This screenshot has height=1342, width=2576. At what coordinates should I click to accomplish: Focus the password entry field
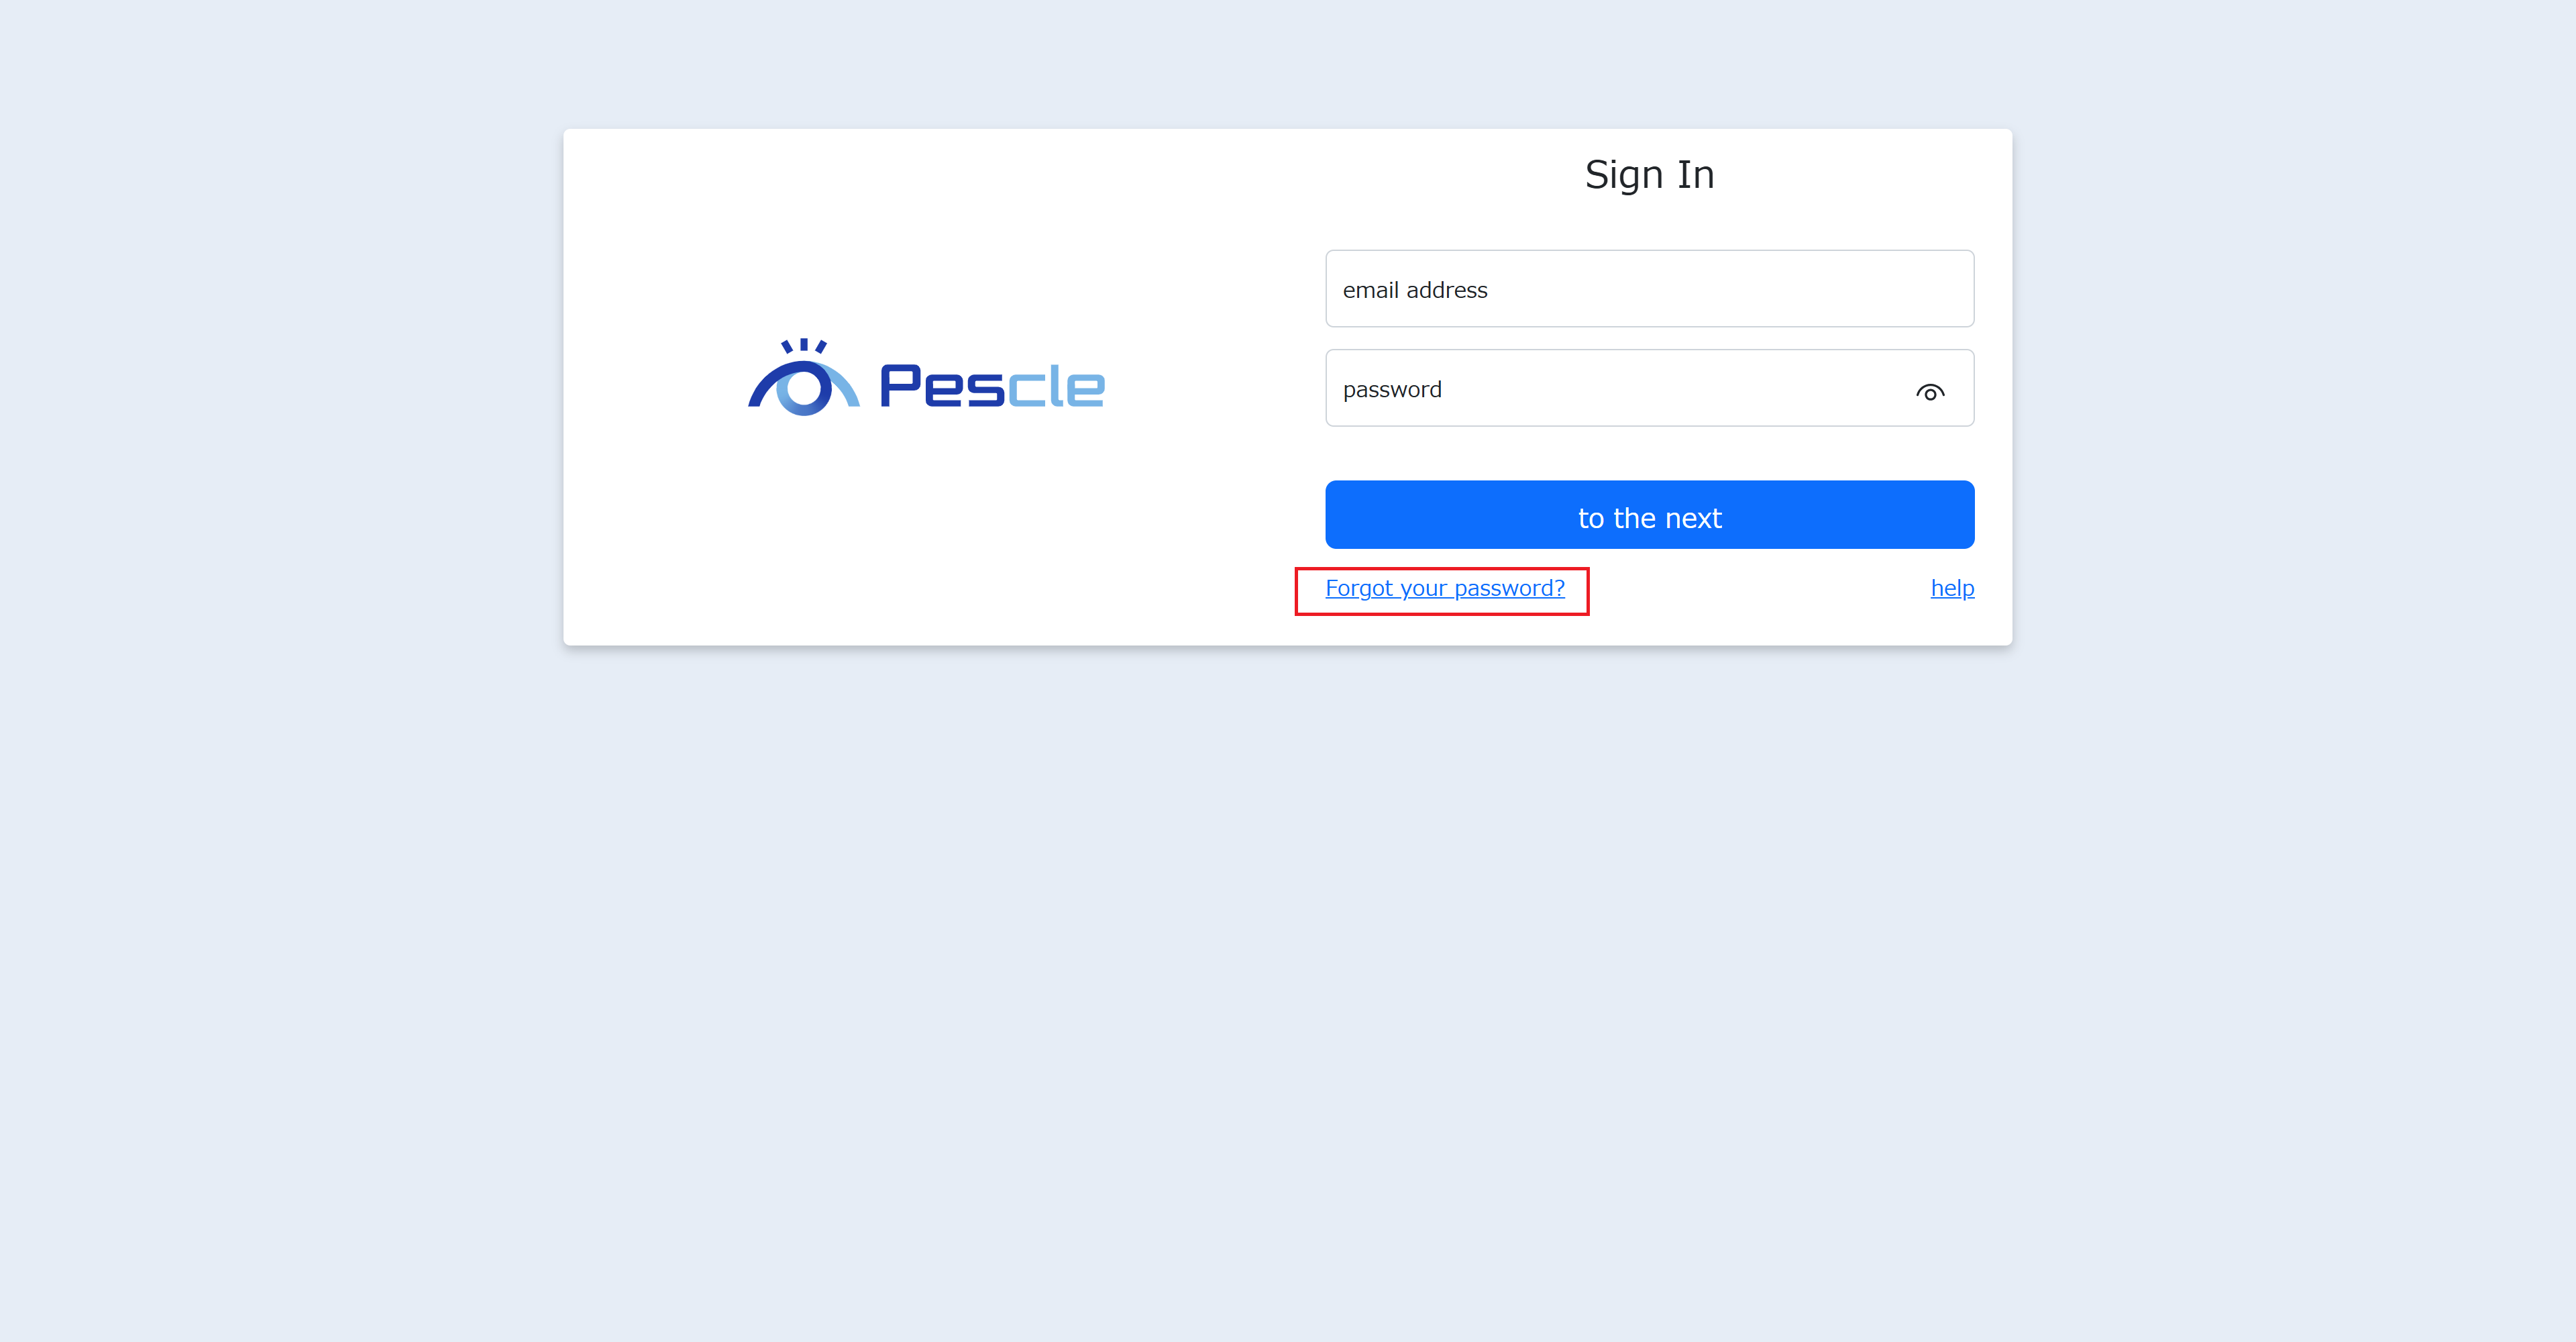(1600, 389)
